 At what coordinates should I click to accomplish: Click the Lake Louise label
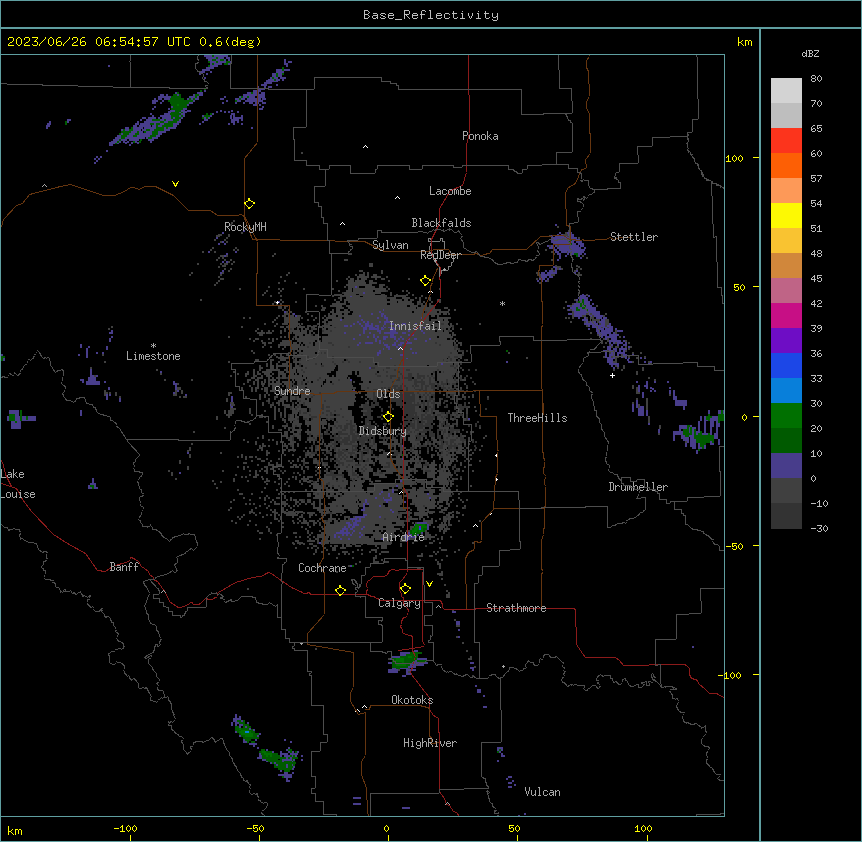click(x=18, y=484)
